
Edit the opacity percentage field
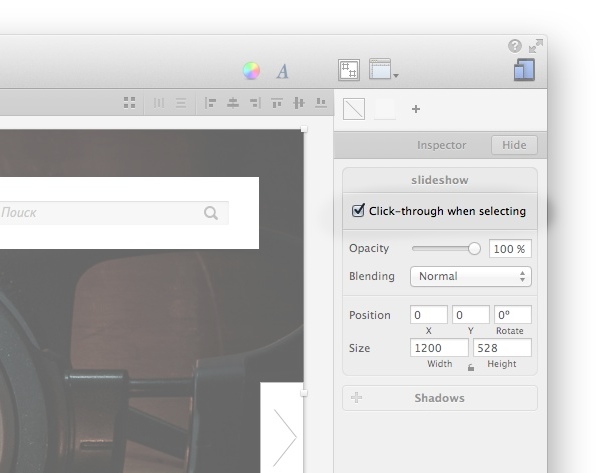pos(510,249)
